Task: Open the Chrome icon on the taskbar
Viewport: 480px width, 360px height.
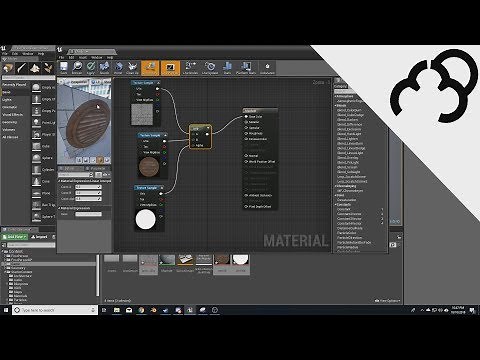Action: point(141,310)
